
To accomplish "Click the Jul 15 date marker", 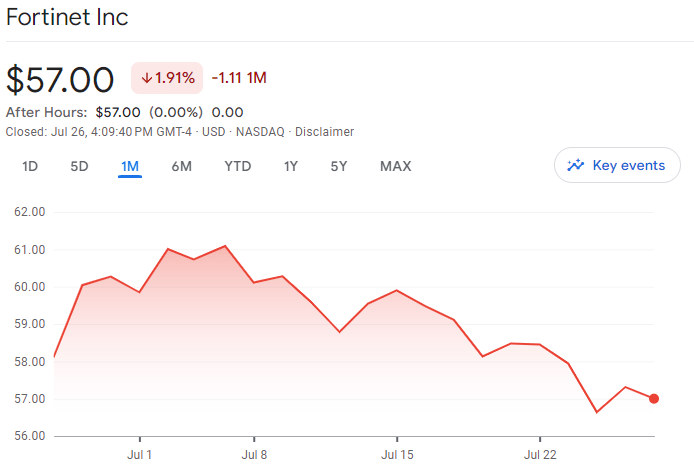I will 397,455.
